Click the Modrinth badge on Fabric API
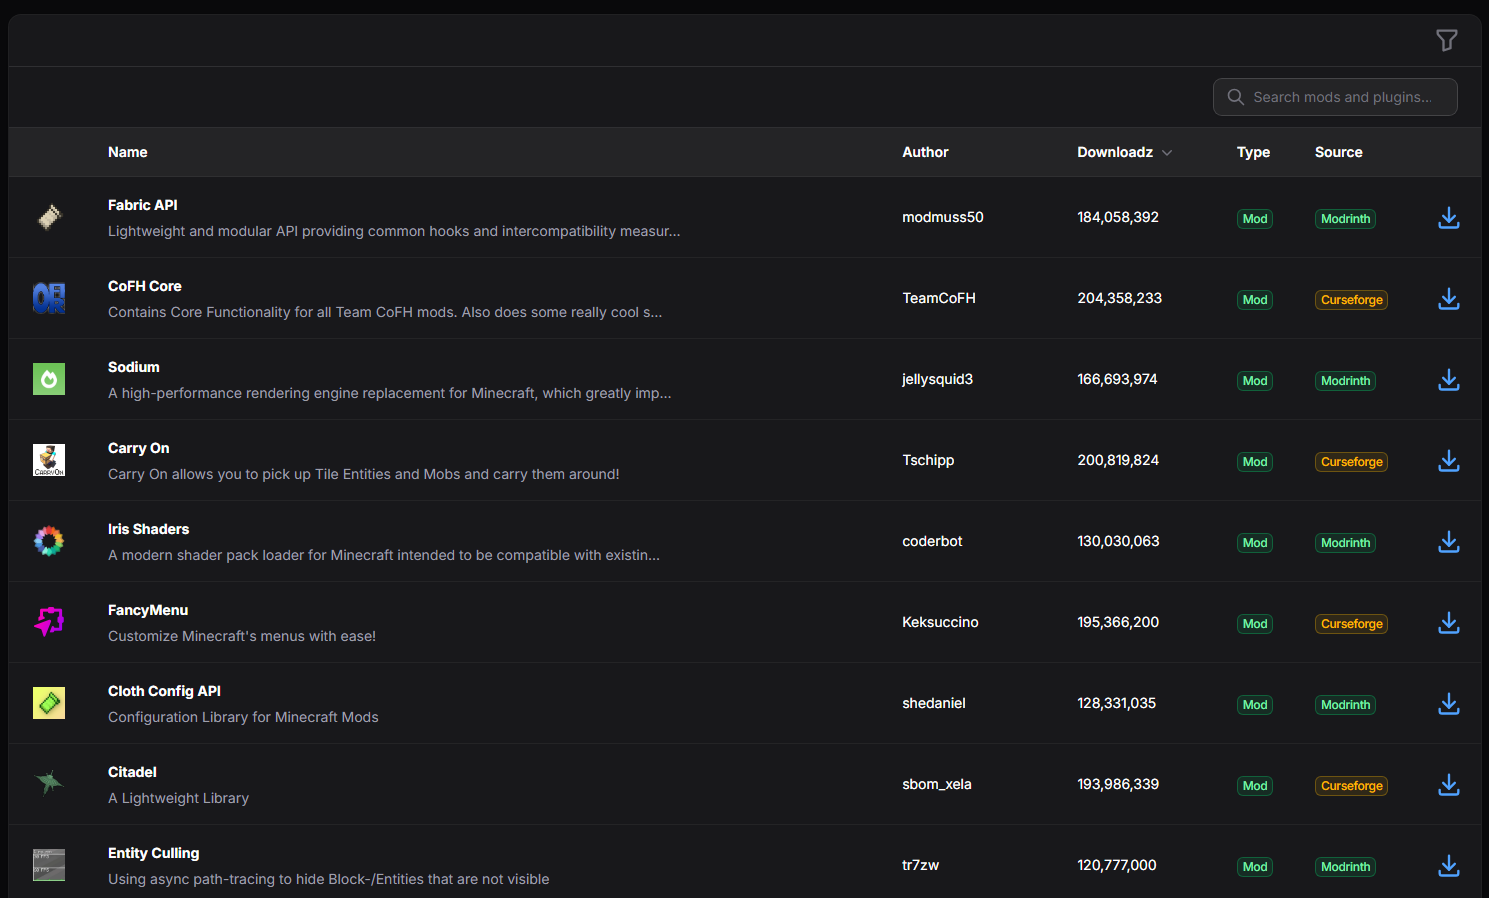 (x=1345, y=219)
